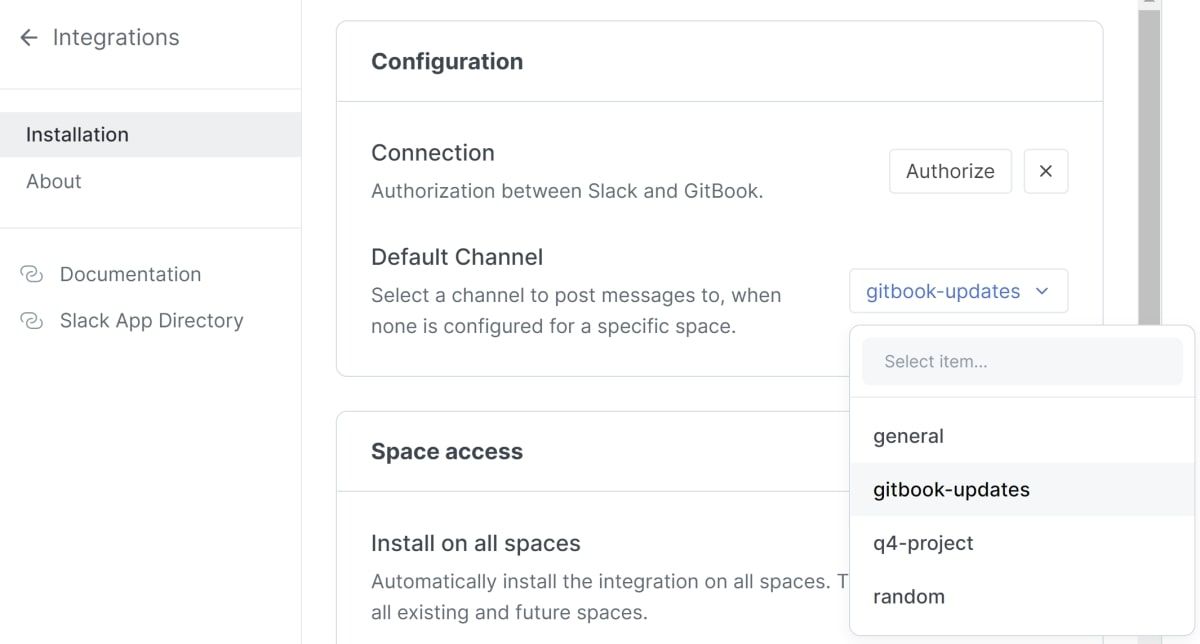
Task: Click the Configuration section header
Action: coord(447,61)
